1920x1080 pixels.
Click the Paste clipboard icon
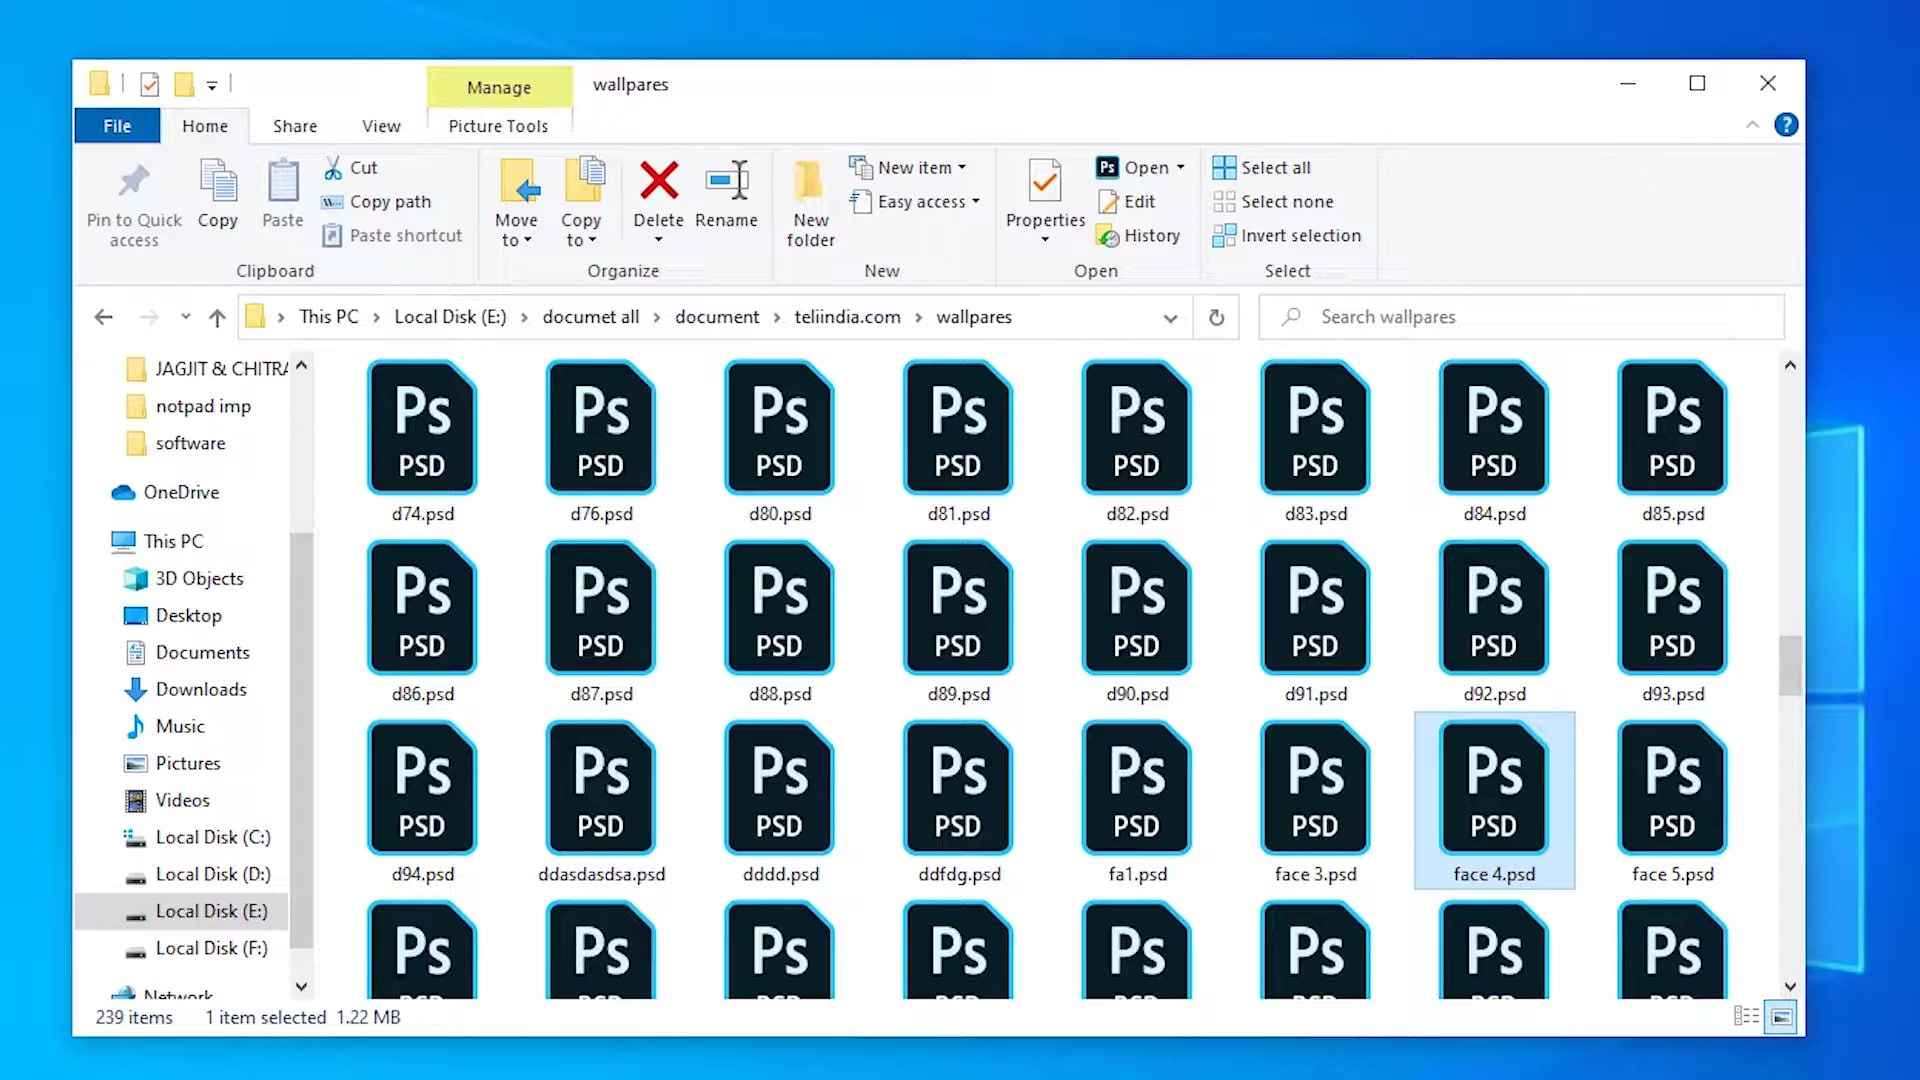pyautogui.click(x=283, y=181)
